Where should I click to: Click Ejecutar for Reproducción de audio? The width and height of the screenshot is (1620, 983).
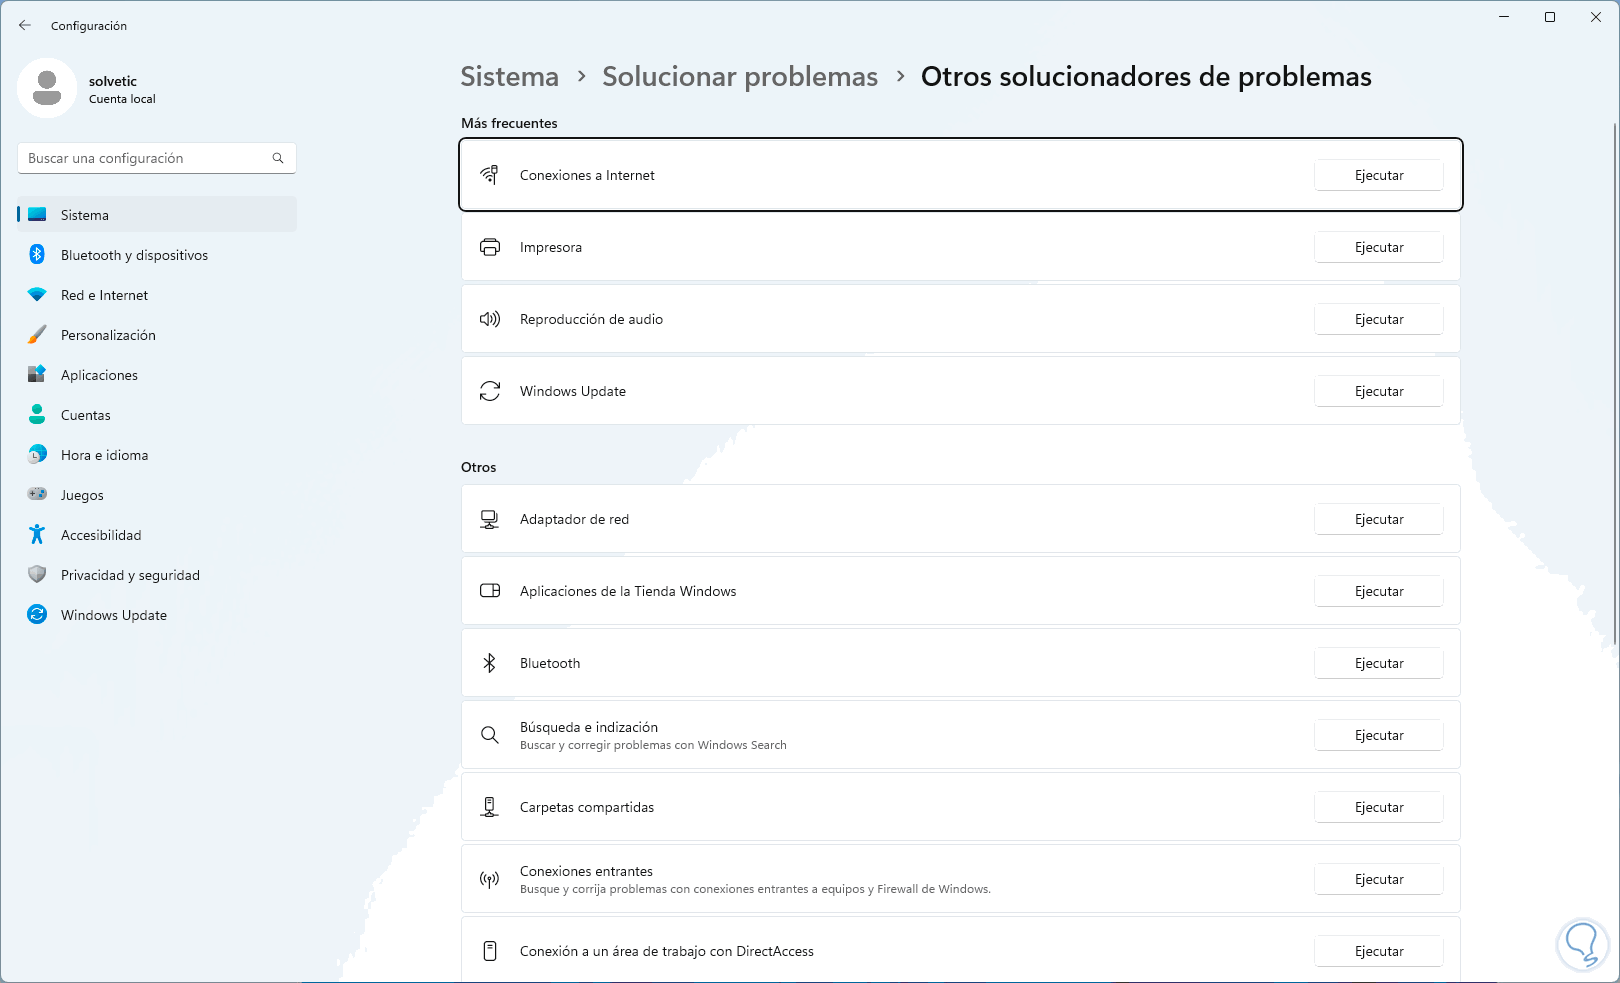click(x=1378, y=319)
